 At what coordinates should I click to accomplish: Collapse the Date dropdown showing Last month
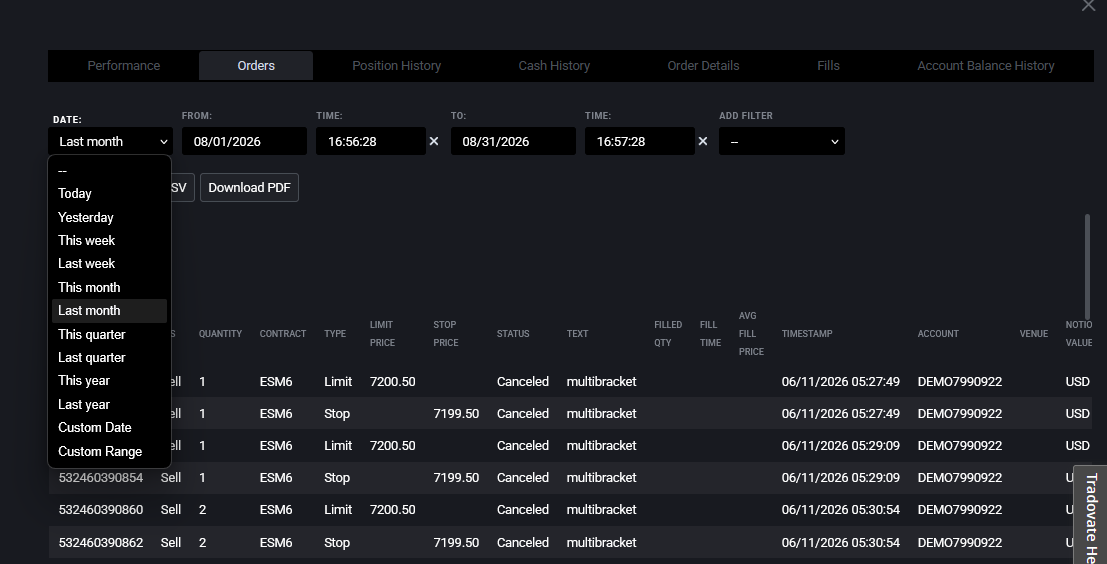[x=110, y=141]
